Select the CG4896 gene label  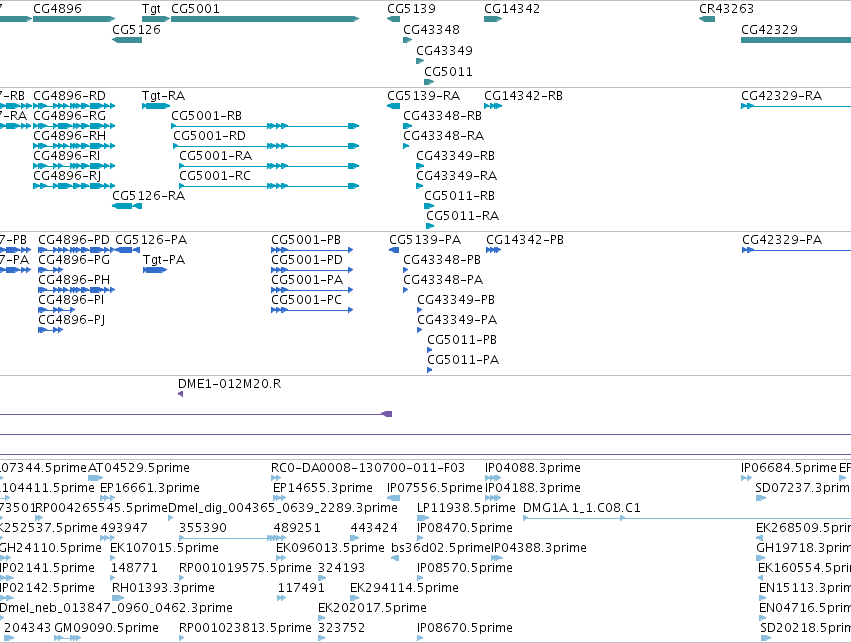[58, 9]
